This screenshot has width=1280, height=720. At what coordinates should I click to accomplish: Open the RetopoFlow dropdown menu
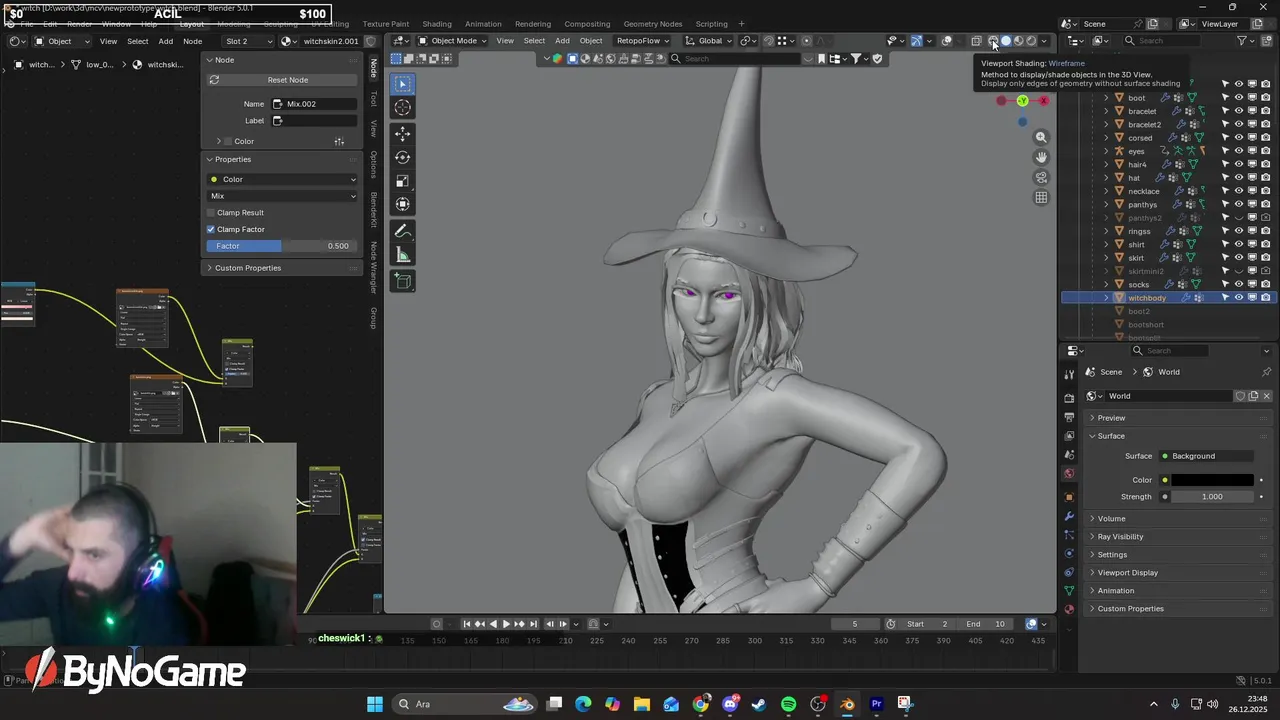(x=642, y=41)
